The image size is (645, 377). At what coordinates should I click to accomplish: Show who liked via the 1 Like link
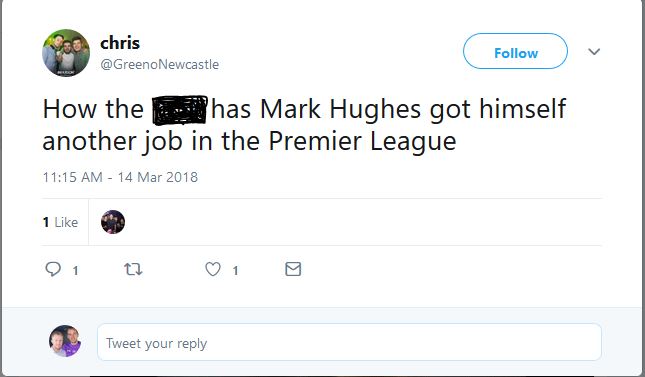60,222
